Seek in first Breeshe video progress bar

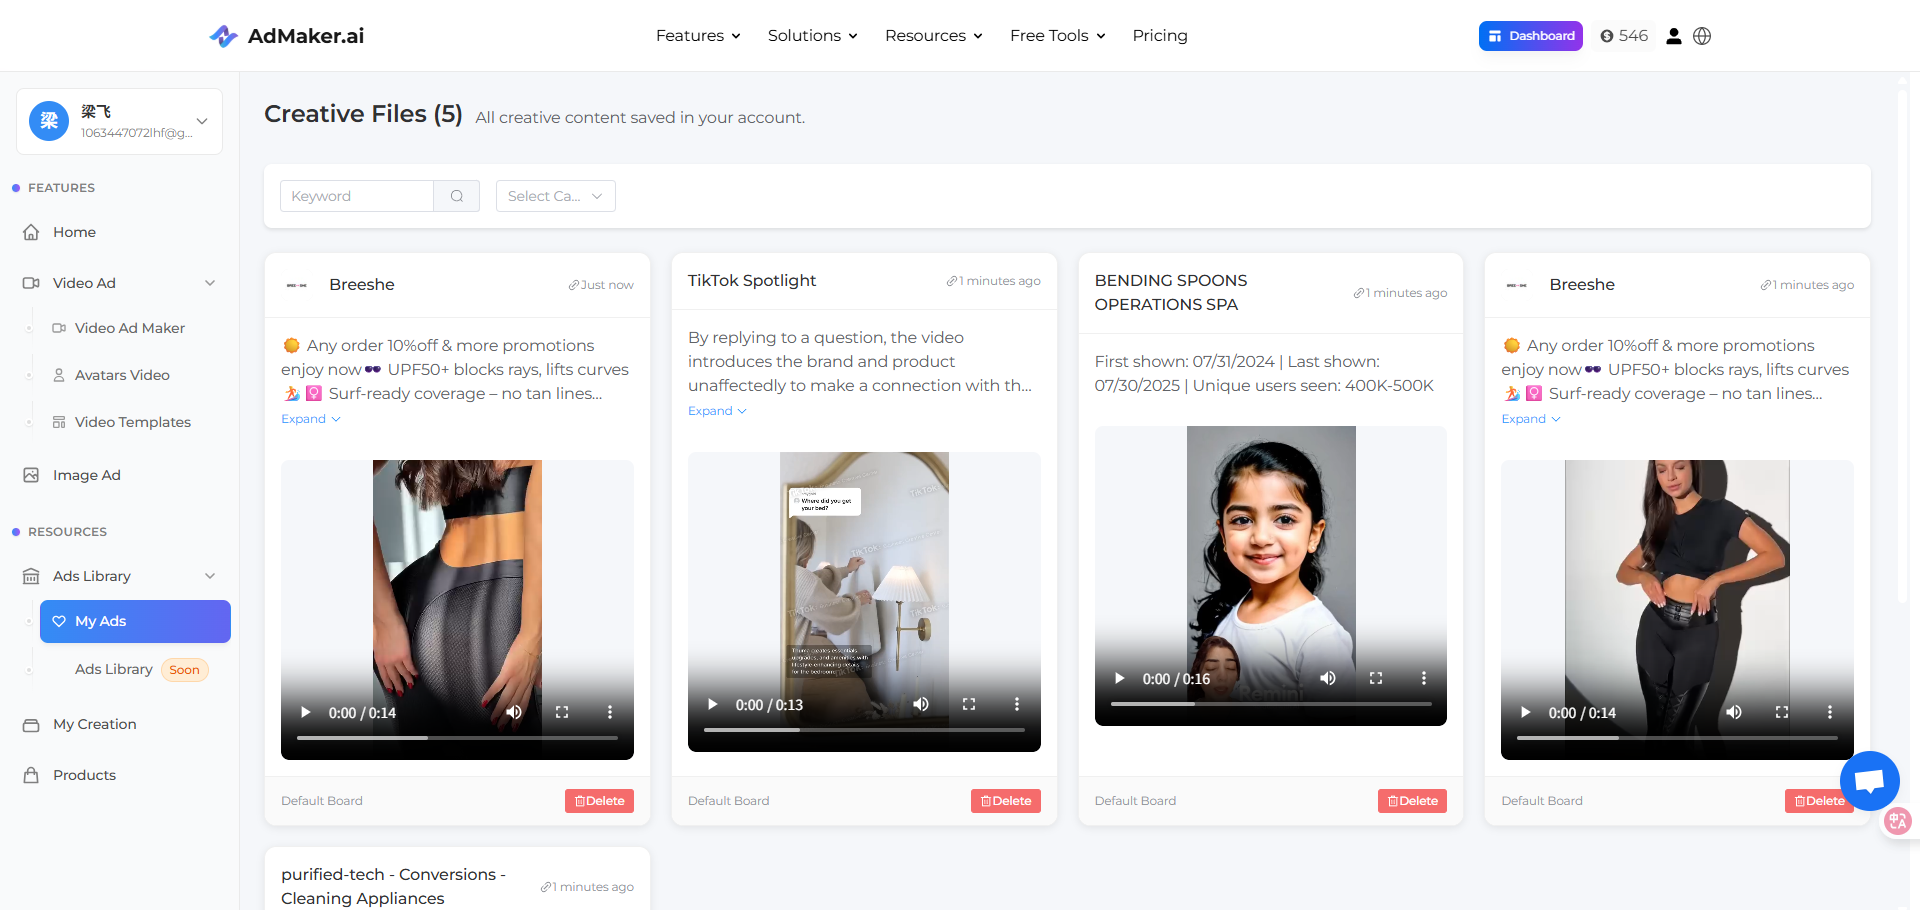(x=457, y=738)
